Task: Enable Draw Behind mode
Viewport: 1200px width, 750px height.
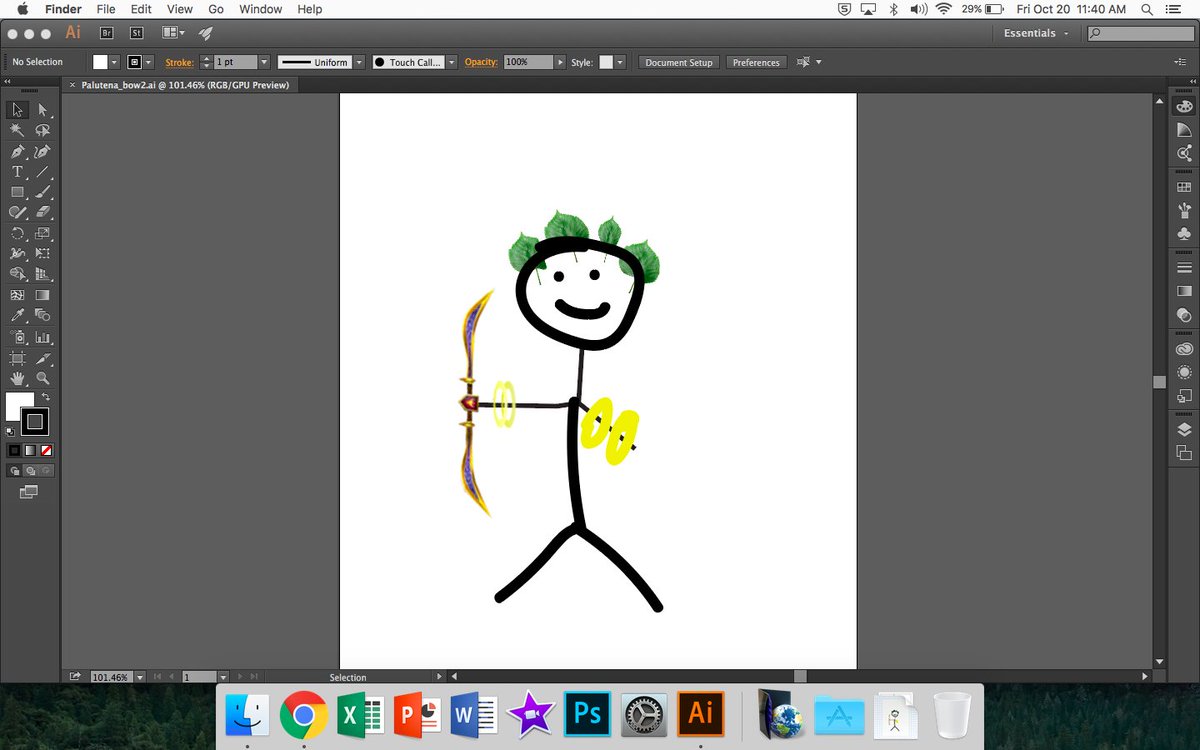Action: coord(30,471)
